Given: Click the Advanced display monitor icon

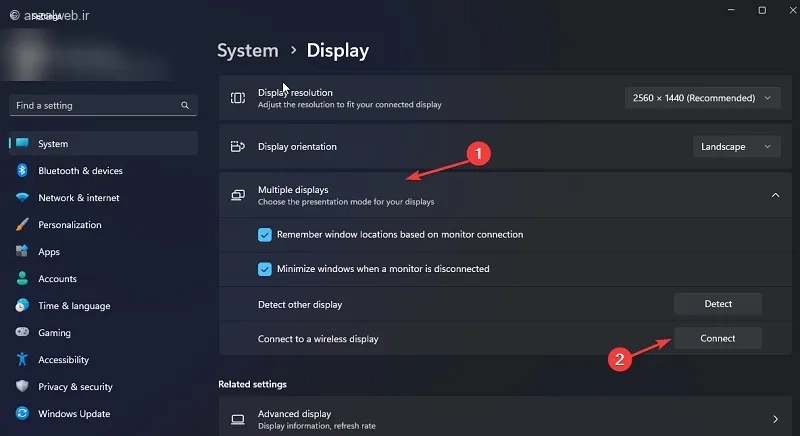Looking at the screenshot, I should coord(238,419).
